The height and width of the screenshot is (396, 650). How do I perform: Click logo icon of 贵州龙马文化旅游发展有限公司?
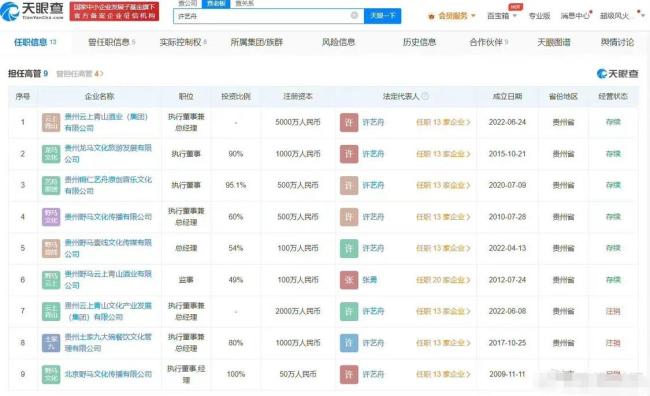point(51,154)
